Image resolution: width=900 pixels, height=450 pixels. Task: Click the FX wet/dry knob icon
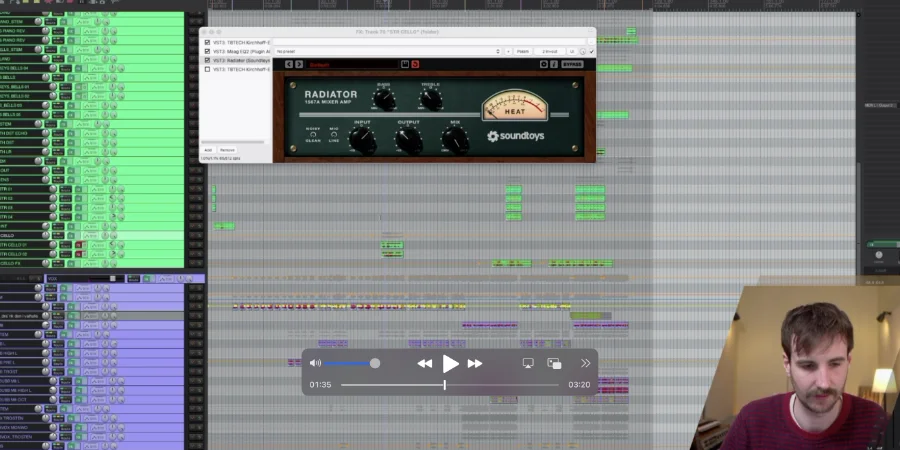(x=583, y=52)
